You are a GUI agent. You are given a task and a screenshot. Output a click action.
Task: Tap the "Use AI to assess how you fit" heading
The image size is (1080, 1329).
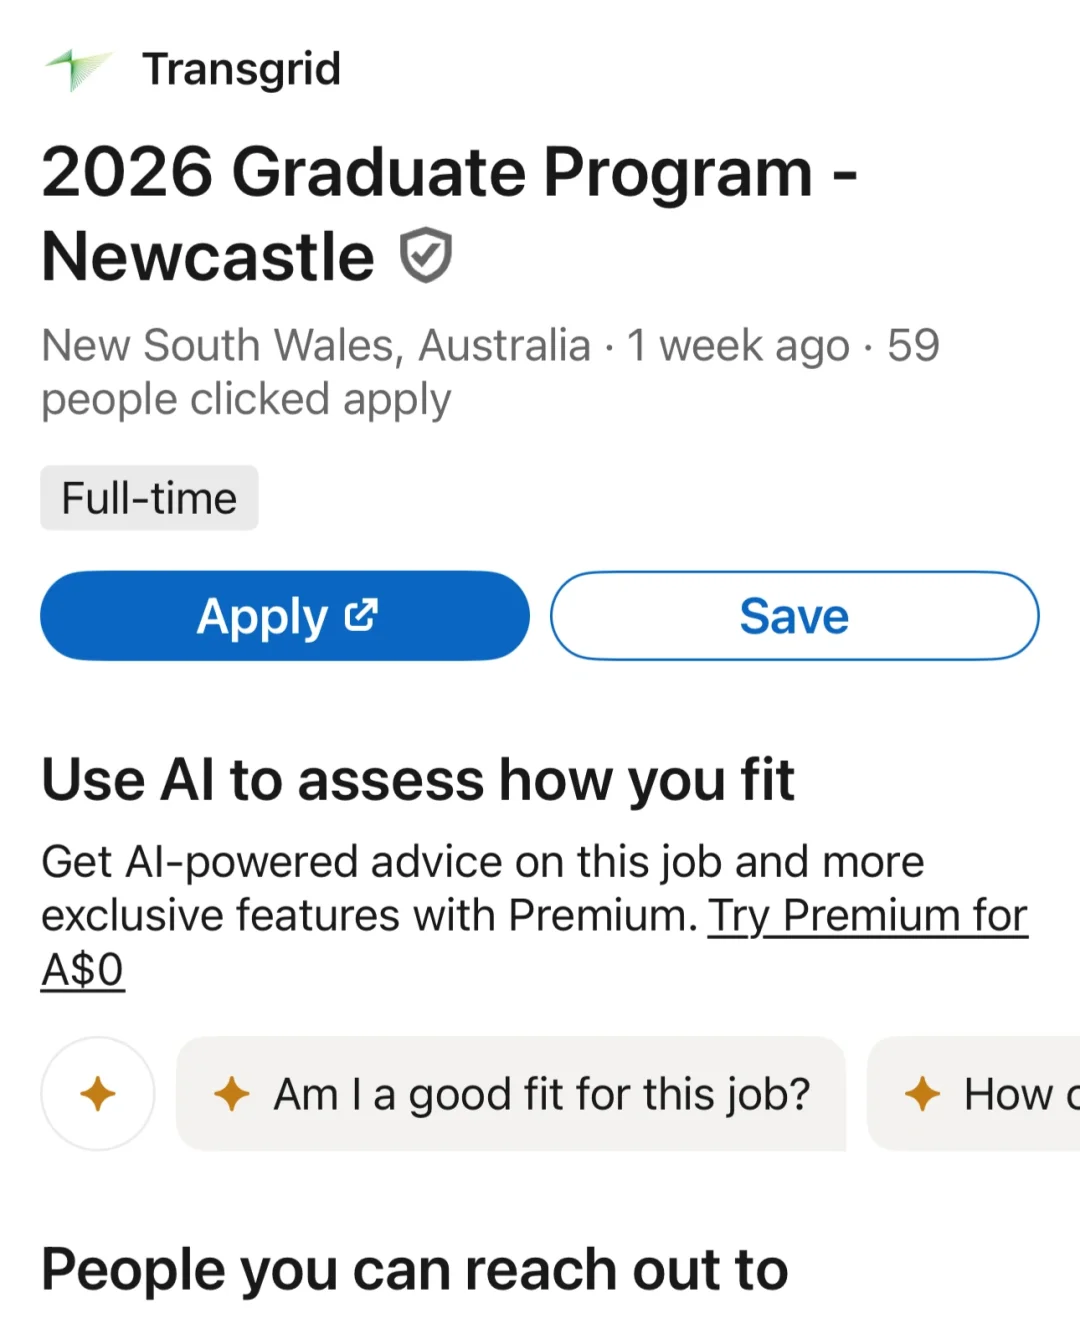tap(418, 780)
